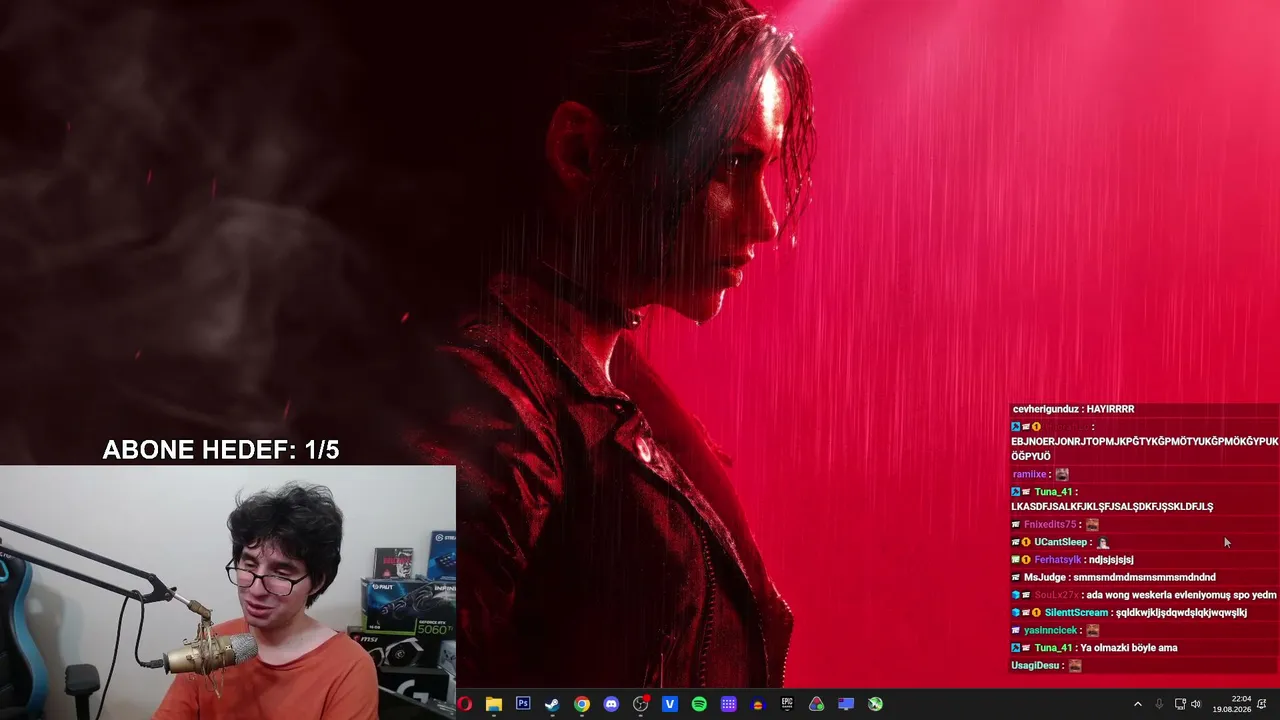Click the chat message "HAYIRRRR"

pyautogui.click(x=1113, y=409)
